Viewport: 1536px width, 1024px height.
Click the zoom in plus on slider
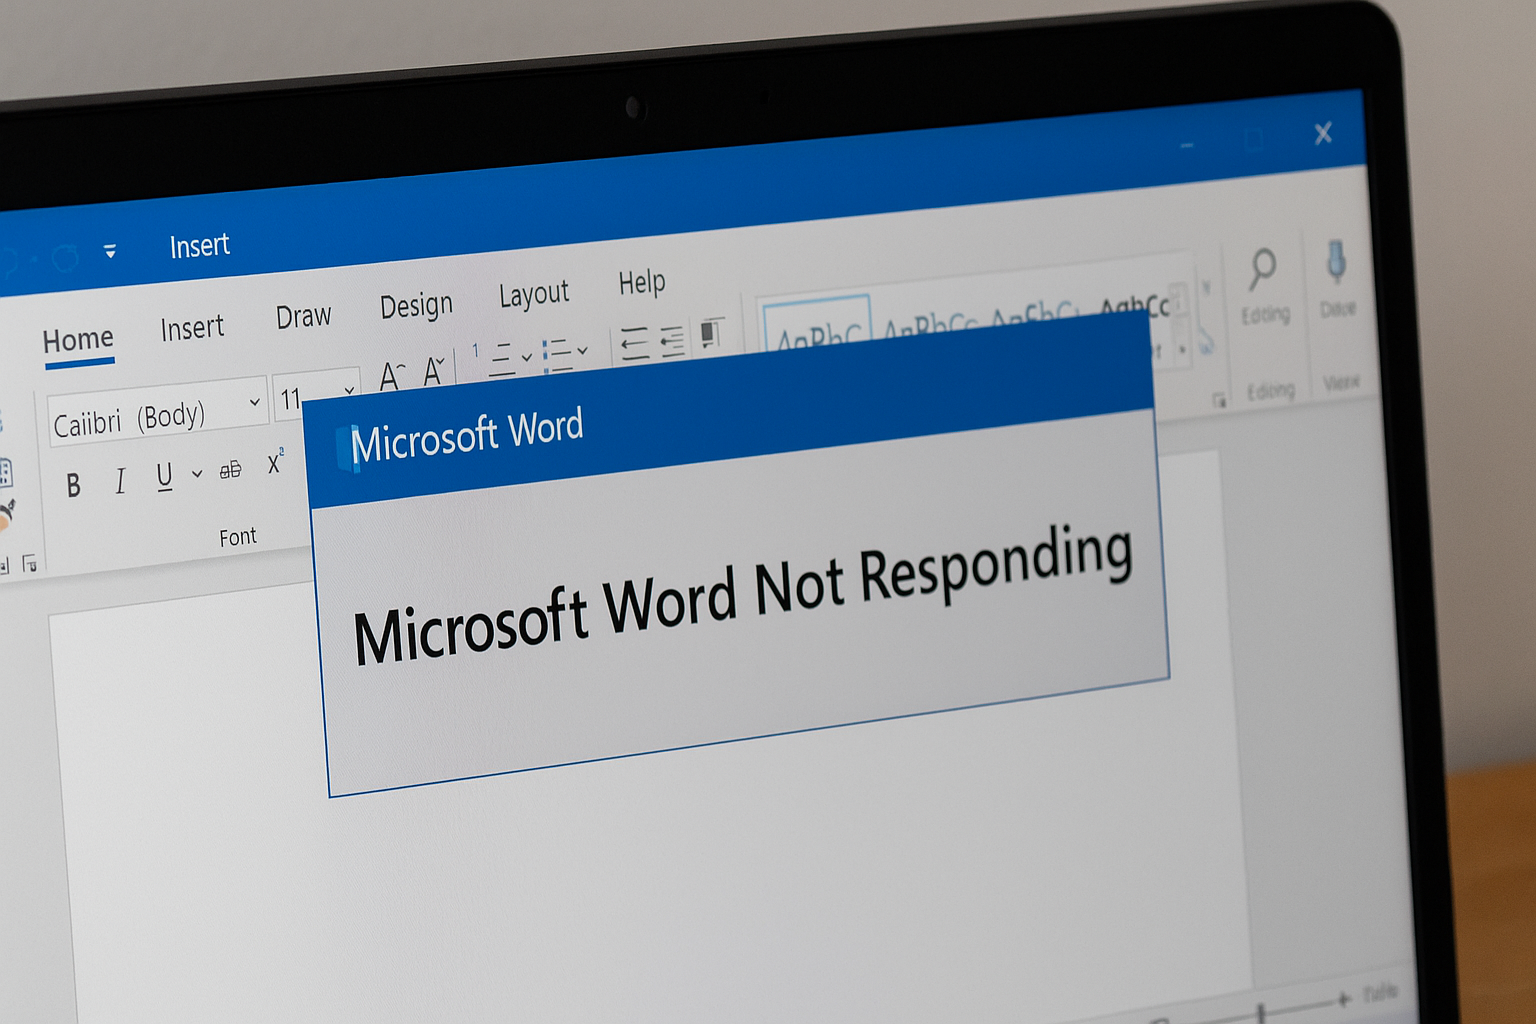(1343, 998)
